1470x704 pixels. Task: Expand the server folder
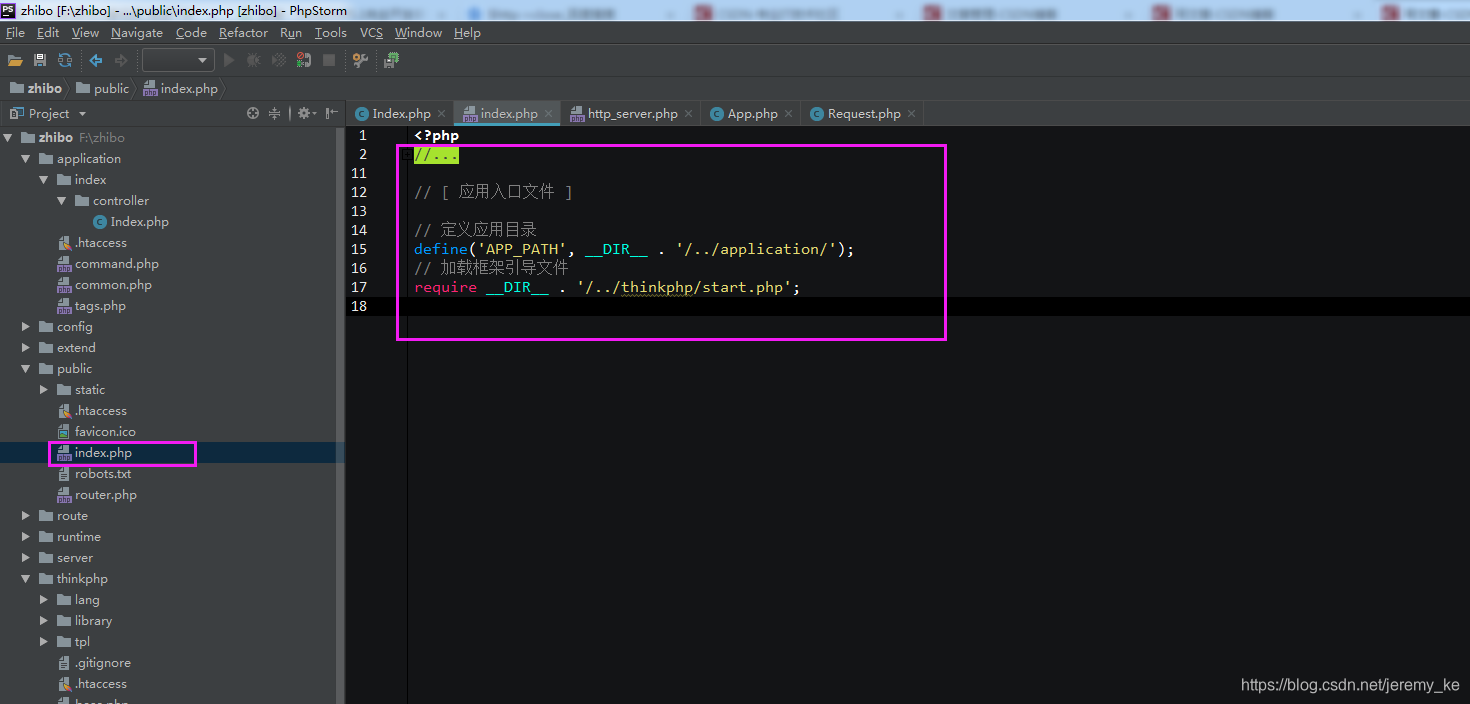[x=27, y=558]
